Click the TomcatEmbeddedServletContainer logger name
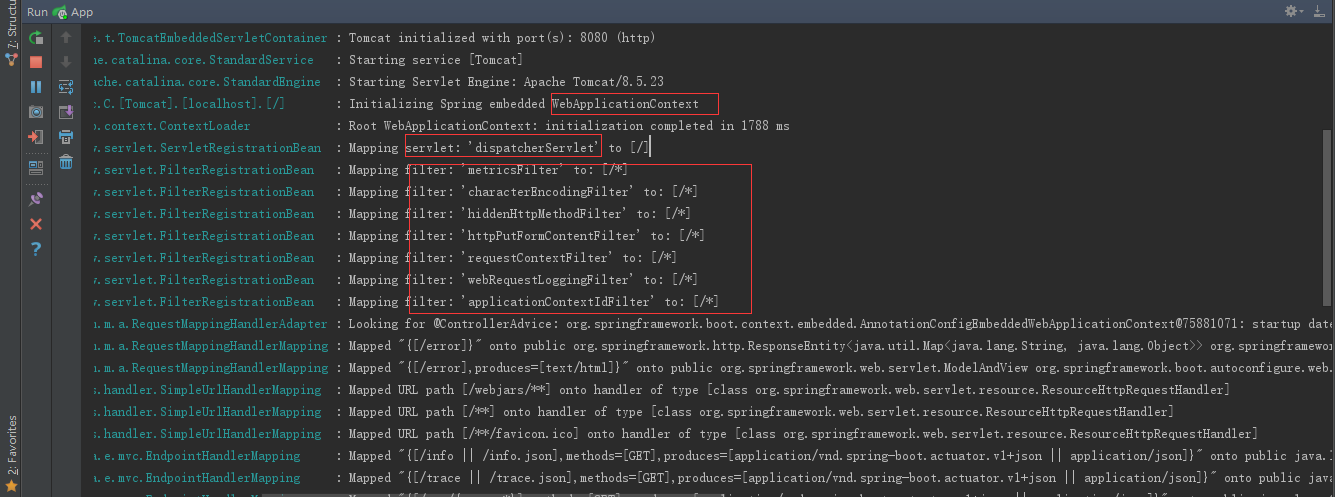This screenshot has height=497, width=1335. 209,38
